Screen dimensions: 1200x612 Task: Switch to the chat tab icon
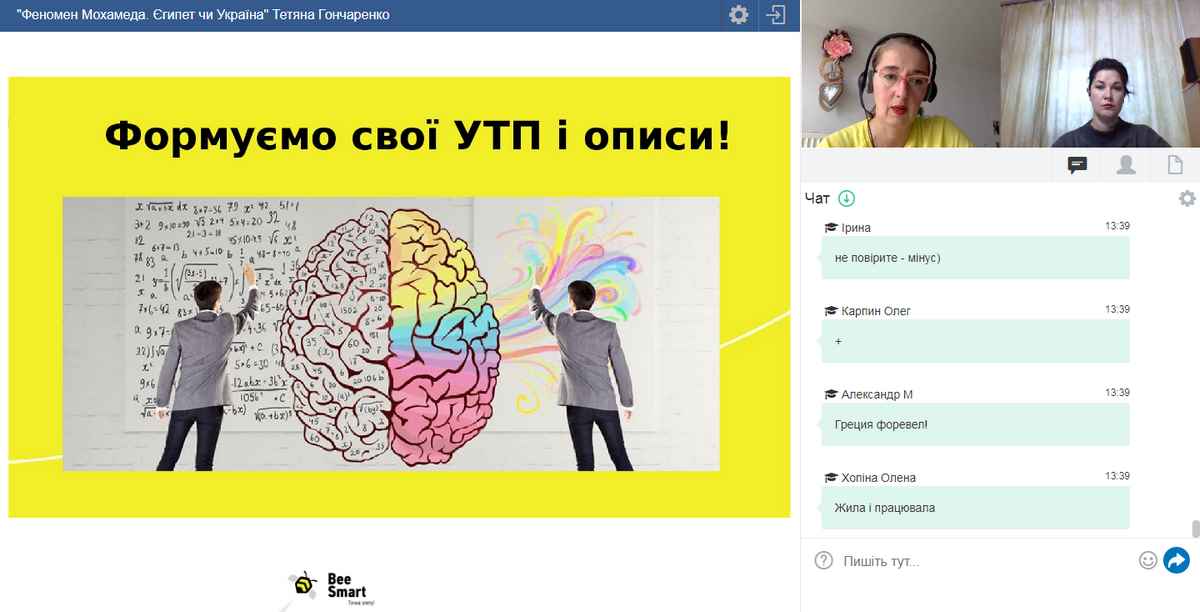pyautogui.click(x=1077, y=165)
